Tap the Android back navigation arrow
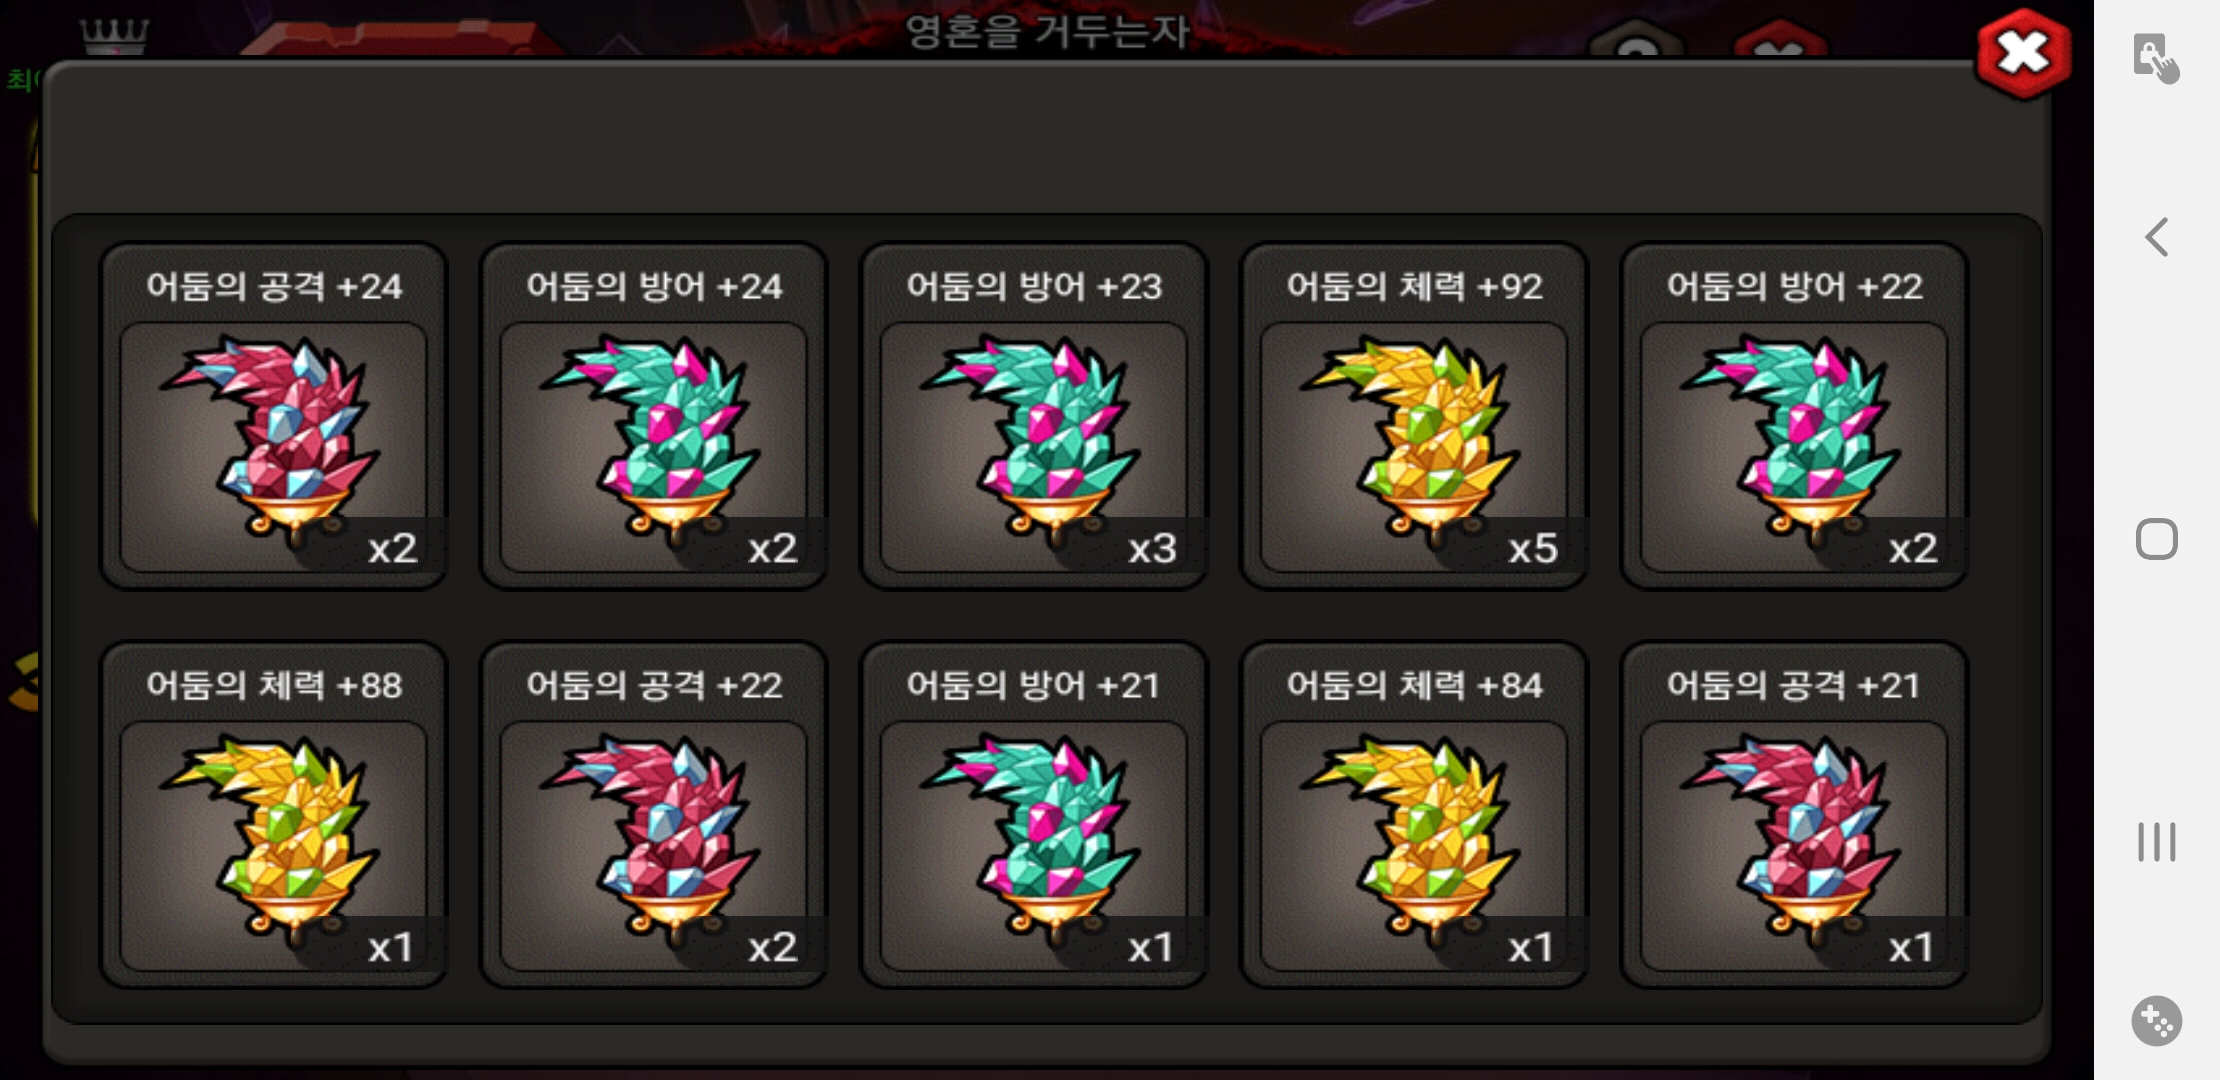Viewport: 2220px width, 1080px height. point(2156,237)
